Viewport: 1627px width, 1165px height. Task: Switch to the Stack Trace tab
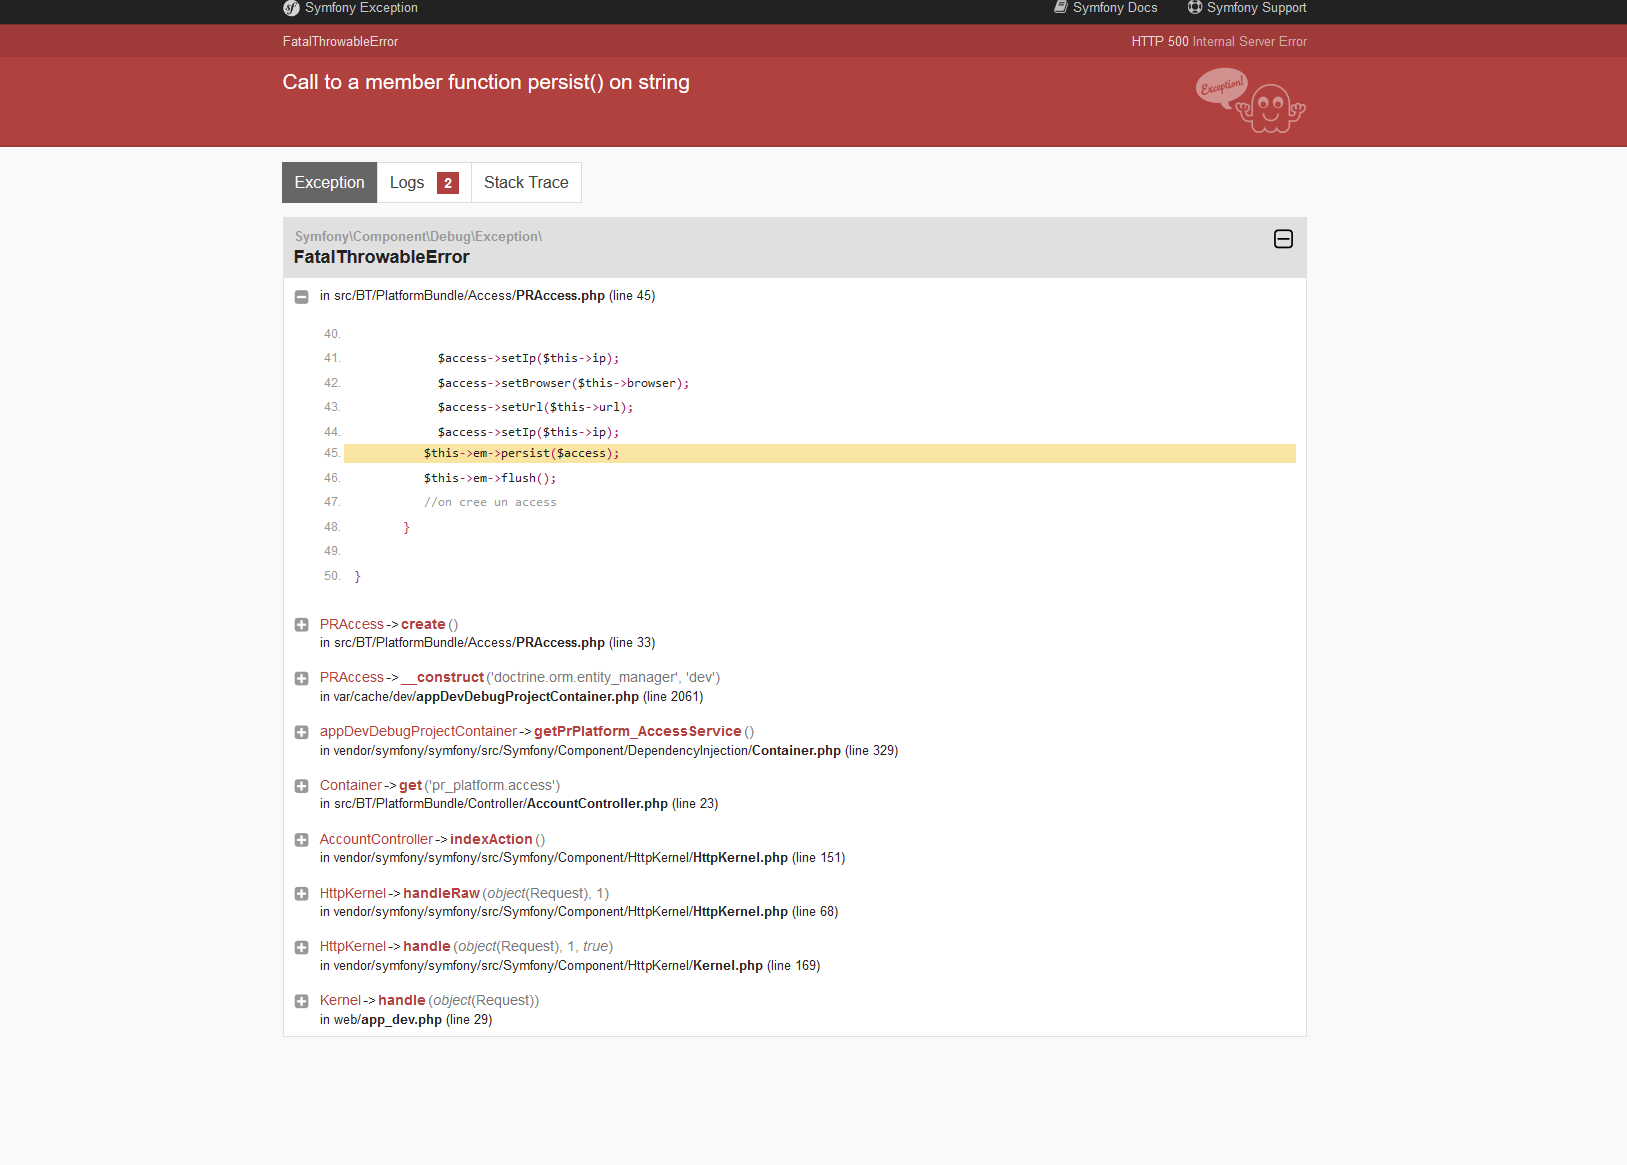point(526,182)
